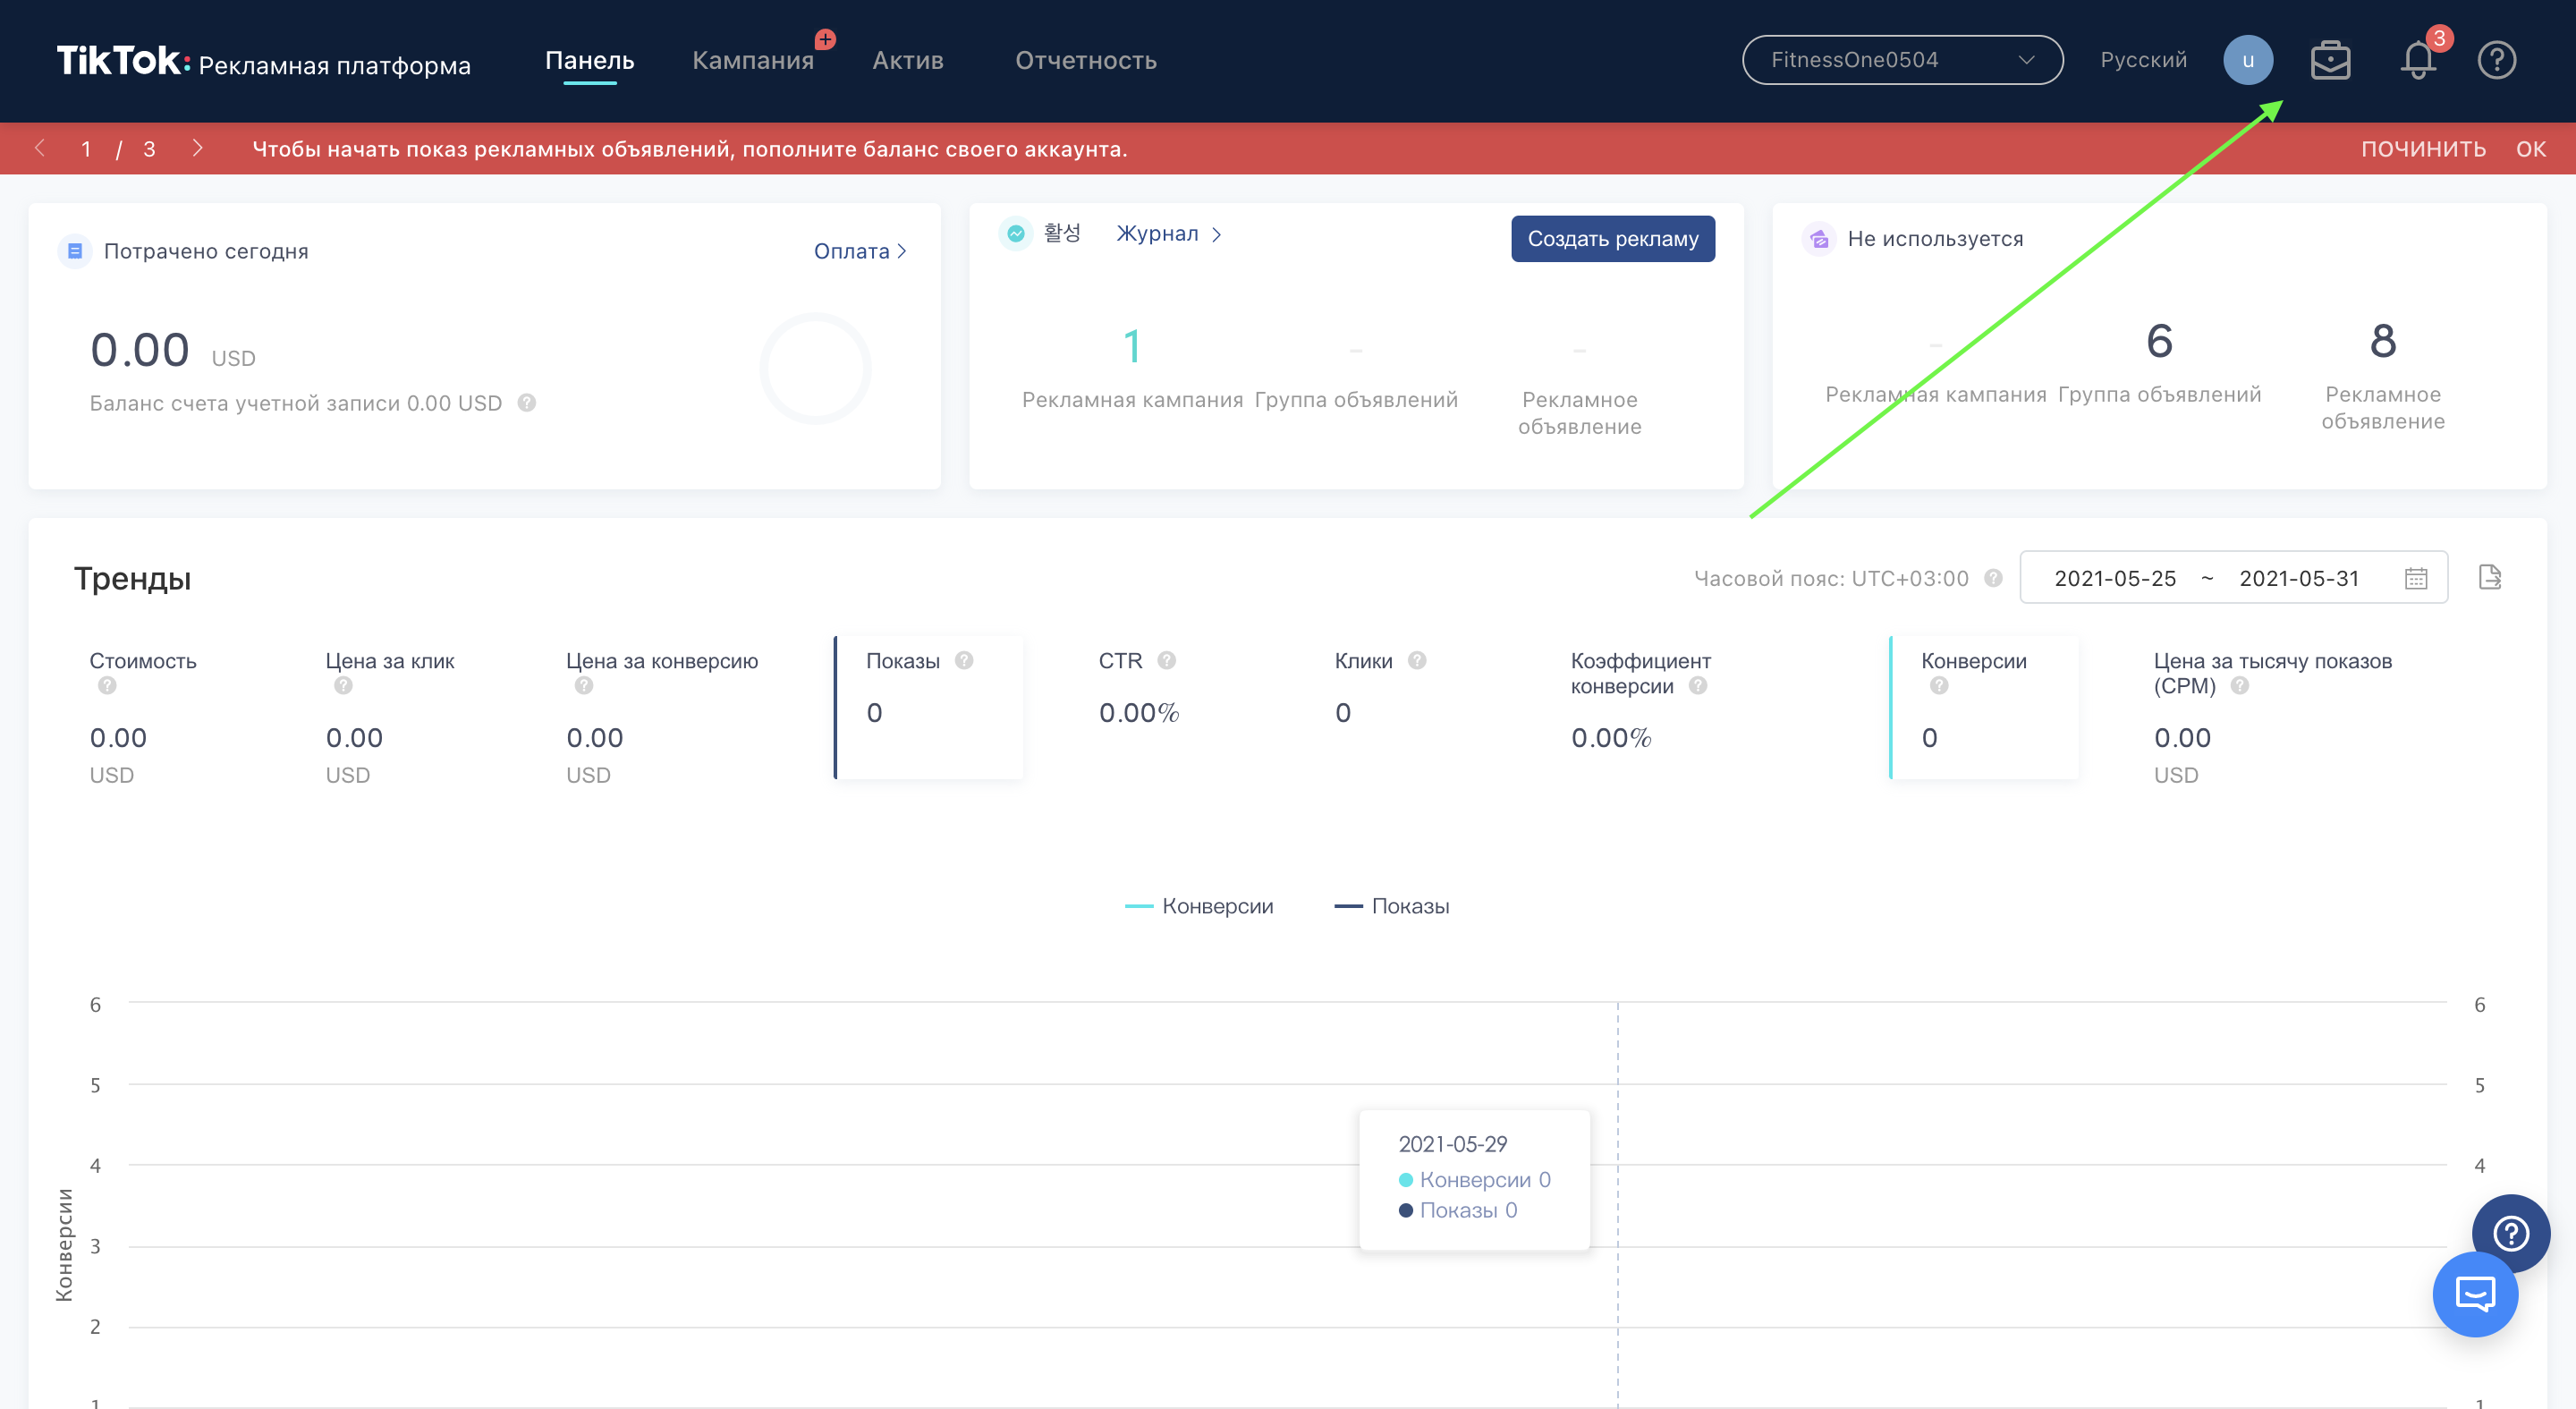Open the Русский language selector

pos(2143,60)
